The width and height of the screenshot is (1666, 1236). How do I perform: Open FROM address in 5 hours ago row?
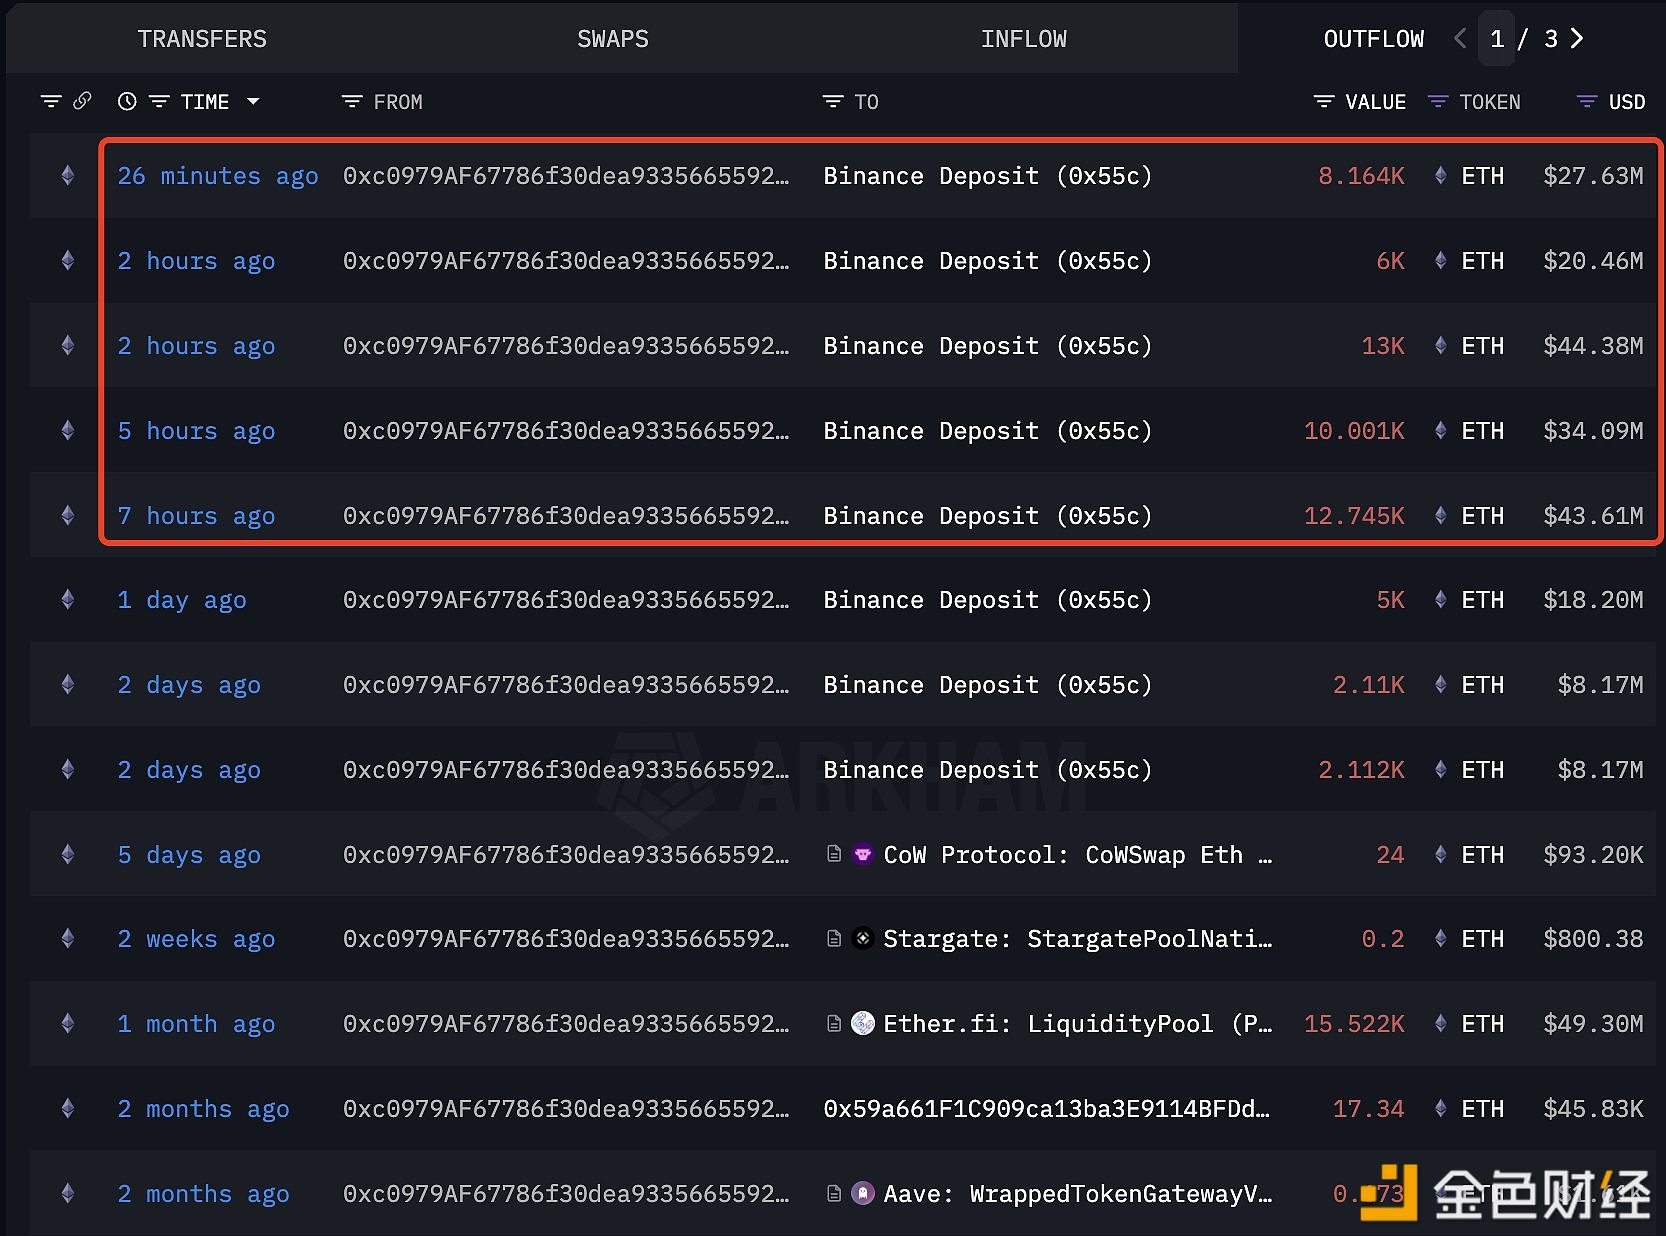566,431
